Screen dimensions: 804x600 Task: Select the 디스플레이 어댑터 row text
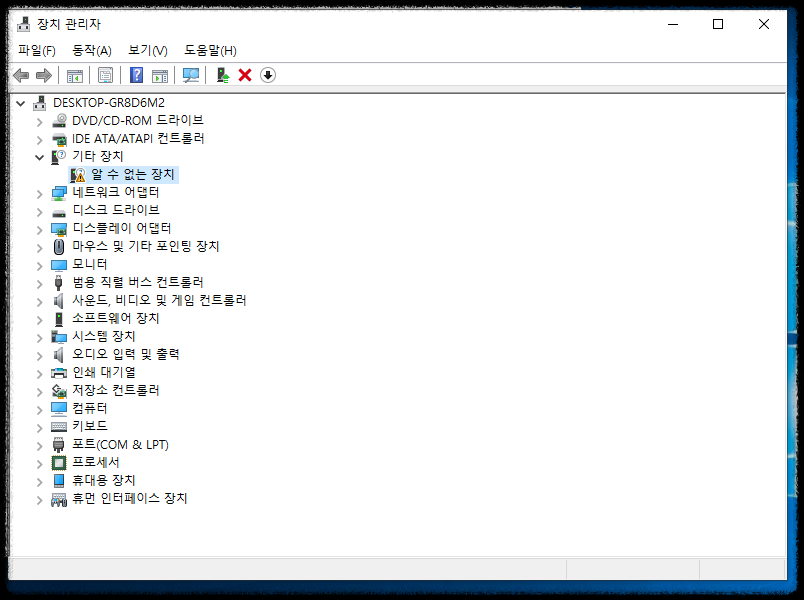coord(122,228)
